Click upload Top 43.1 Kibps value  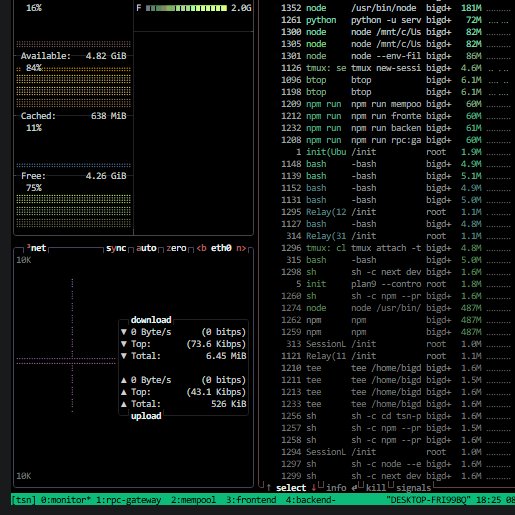click(x=216, y=392)
